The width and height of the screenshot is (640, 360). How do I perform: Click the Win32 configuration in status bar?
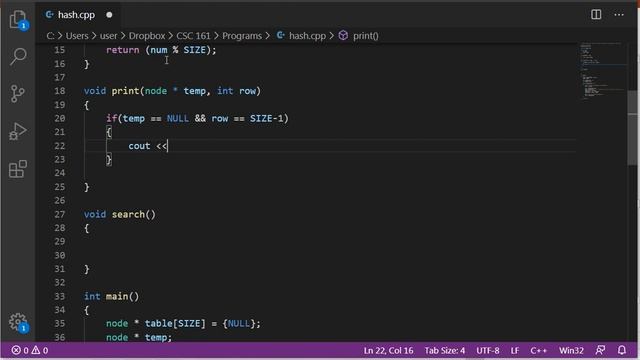571,351
